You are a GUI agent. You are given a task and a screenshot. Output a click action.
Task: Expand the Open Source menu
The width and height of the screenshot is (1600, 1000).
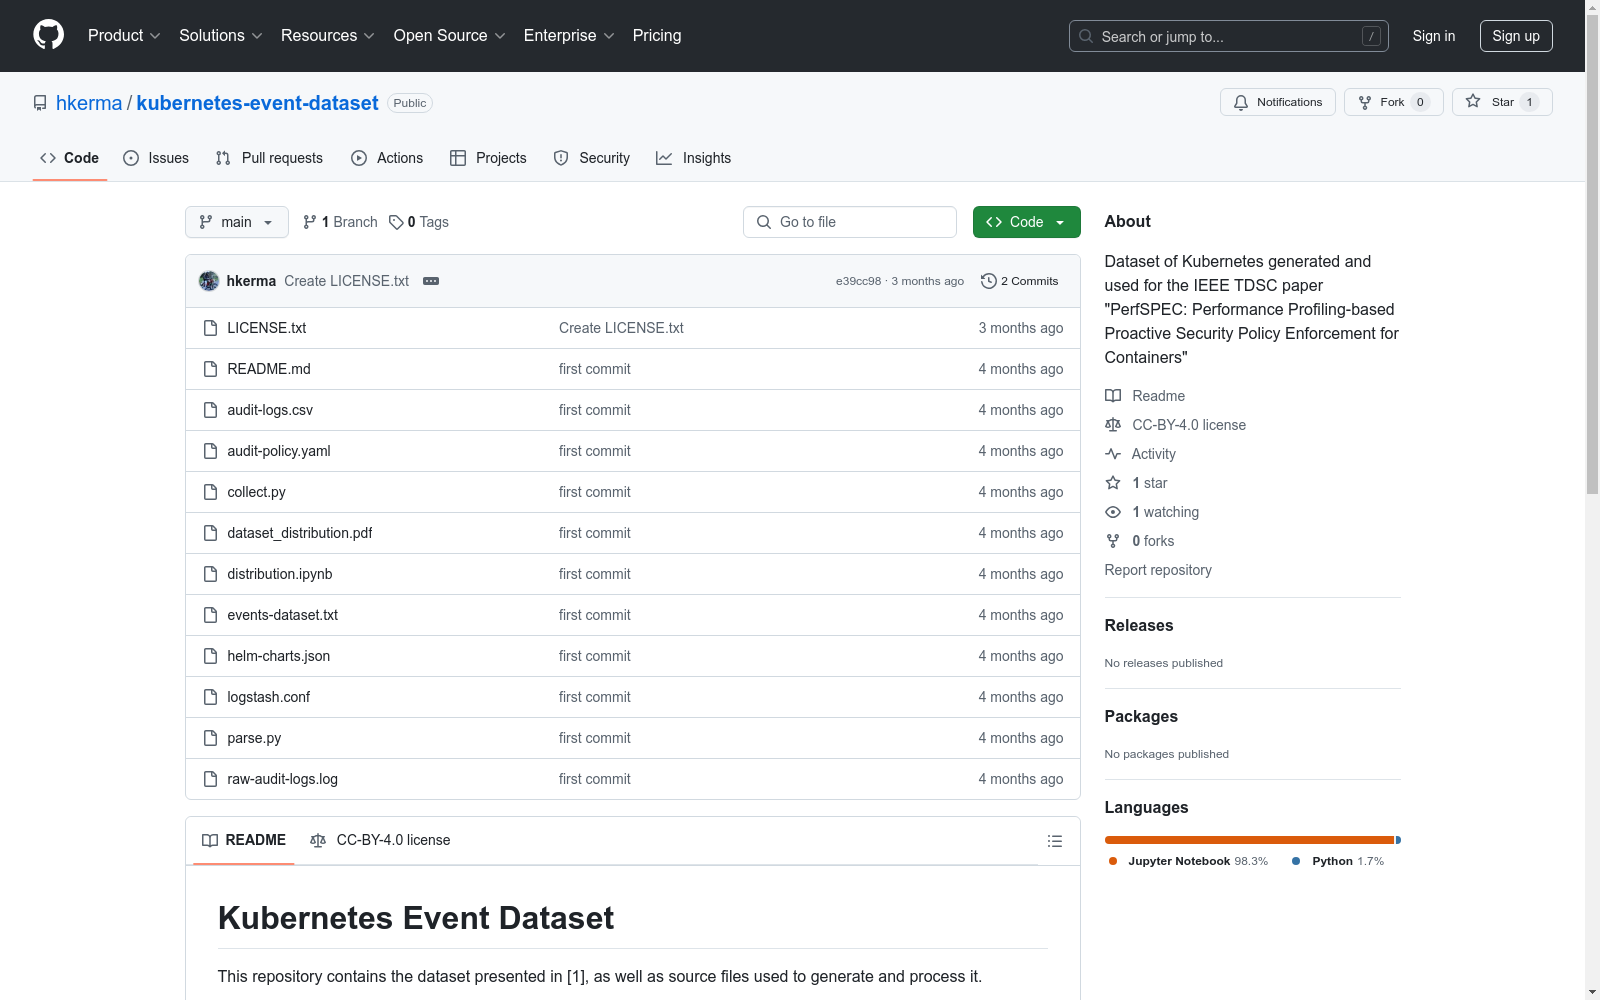(450, 36)
